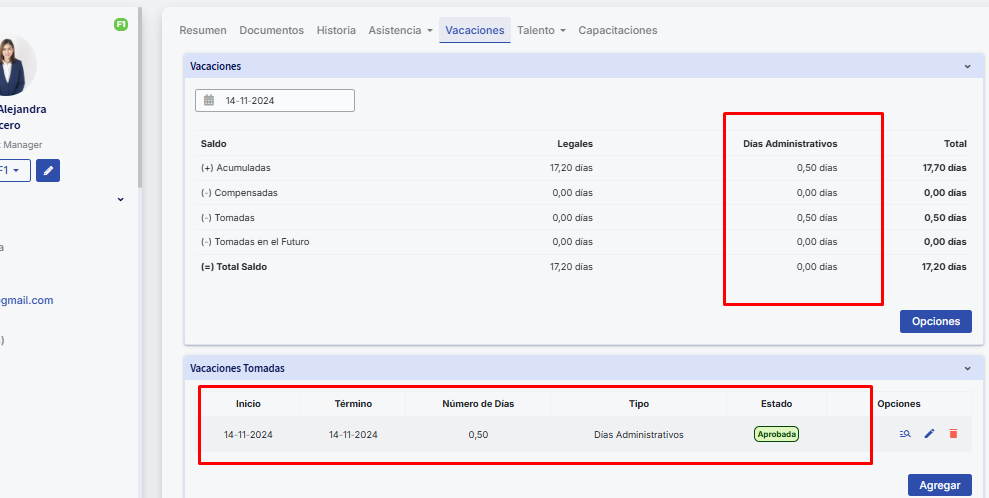This screenshot has height=498, width=989.
Task: Click the calendar icon in the date field
Action: coord(209,100)
